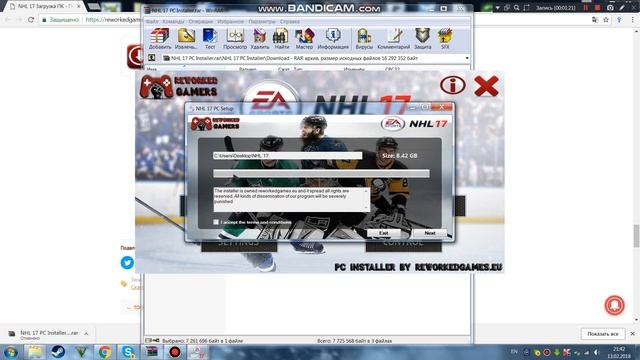640x360 pixels.
Task: Click the EN language indicator in the tray
Action: [x=514, y=351]
